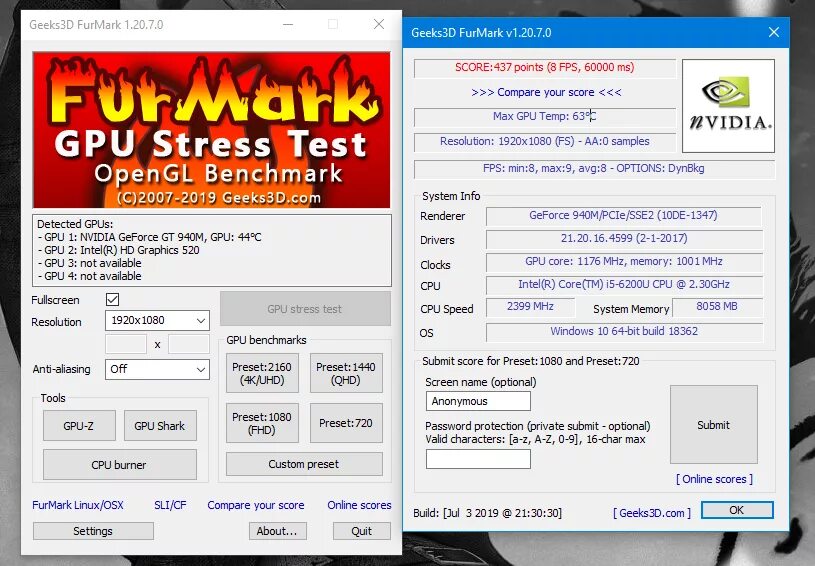
Task: Submit the benchmark score
Action: click(714, 425)
